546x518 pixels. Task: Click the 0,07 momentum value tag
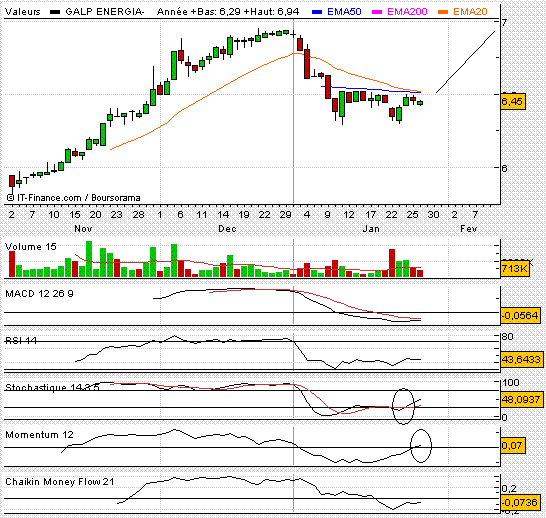coord(513,446)
